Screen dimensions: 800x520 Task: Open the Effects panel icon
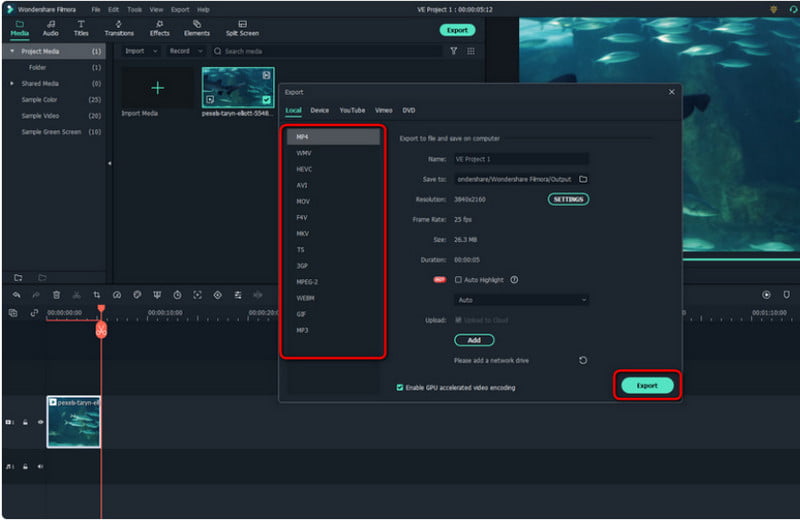[159, 27]
